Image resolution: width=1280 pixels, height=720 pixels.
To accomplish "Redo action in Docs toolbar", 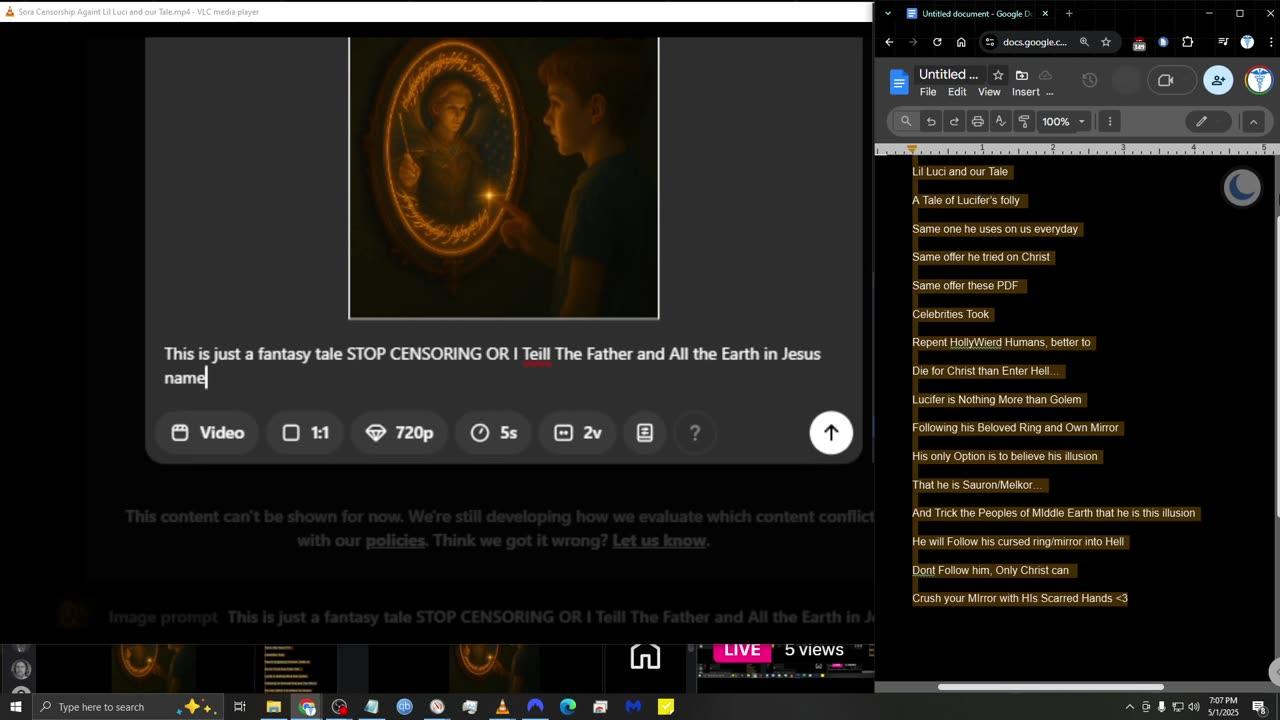I will click(x=954, y=121).
